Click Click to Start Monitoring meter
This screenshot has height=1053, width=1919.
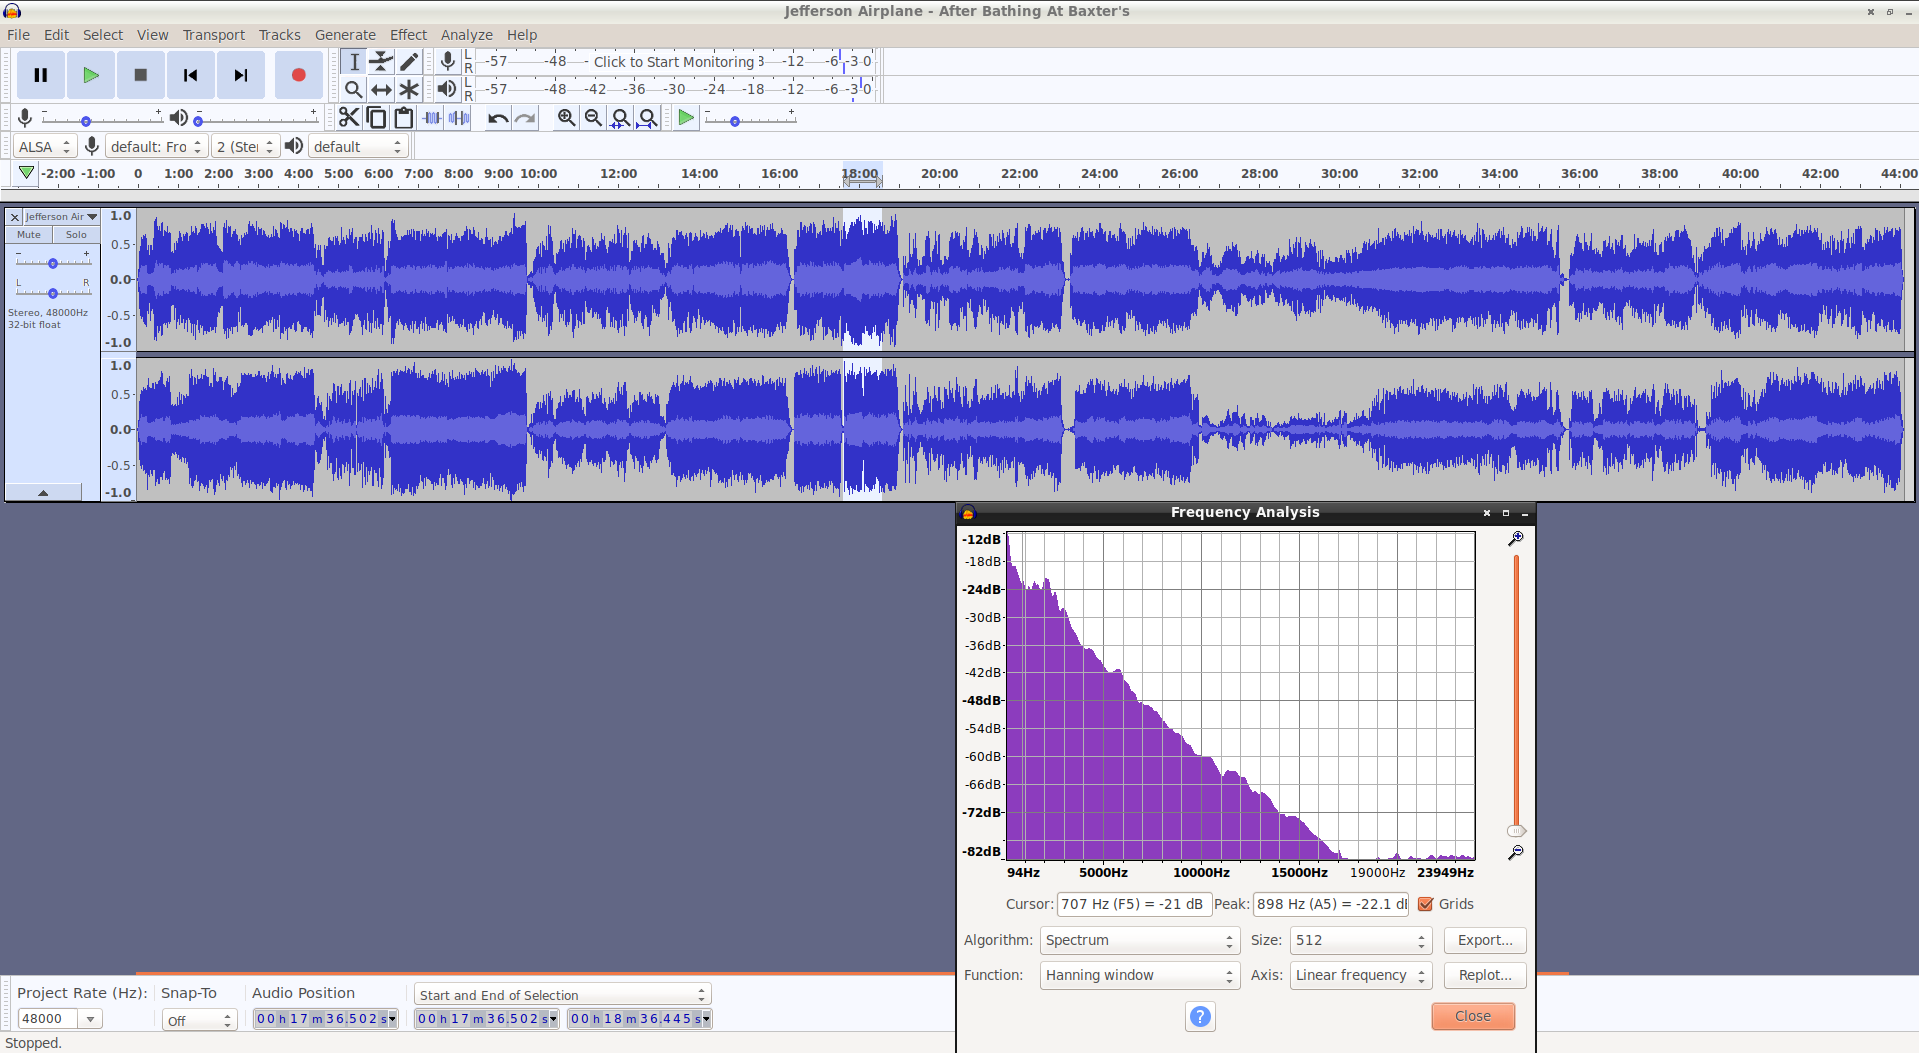tap(674, 62)
